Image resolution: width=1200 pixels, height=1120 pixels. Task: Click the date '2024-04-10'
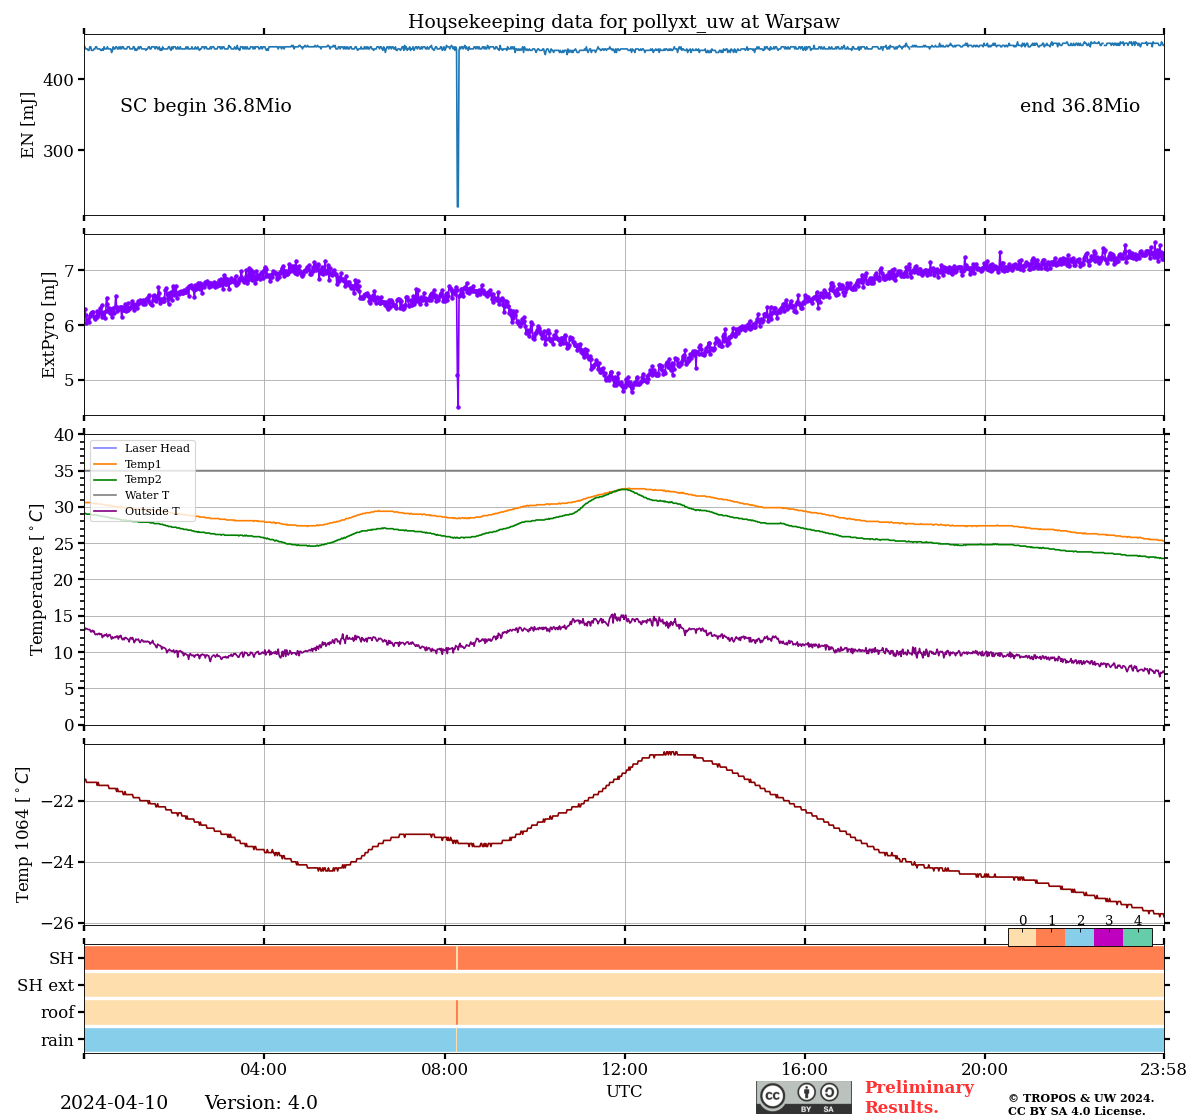point(114,1103)
